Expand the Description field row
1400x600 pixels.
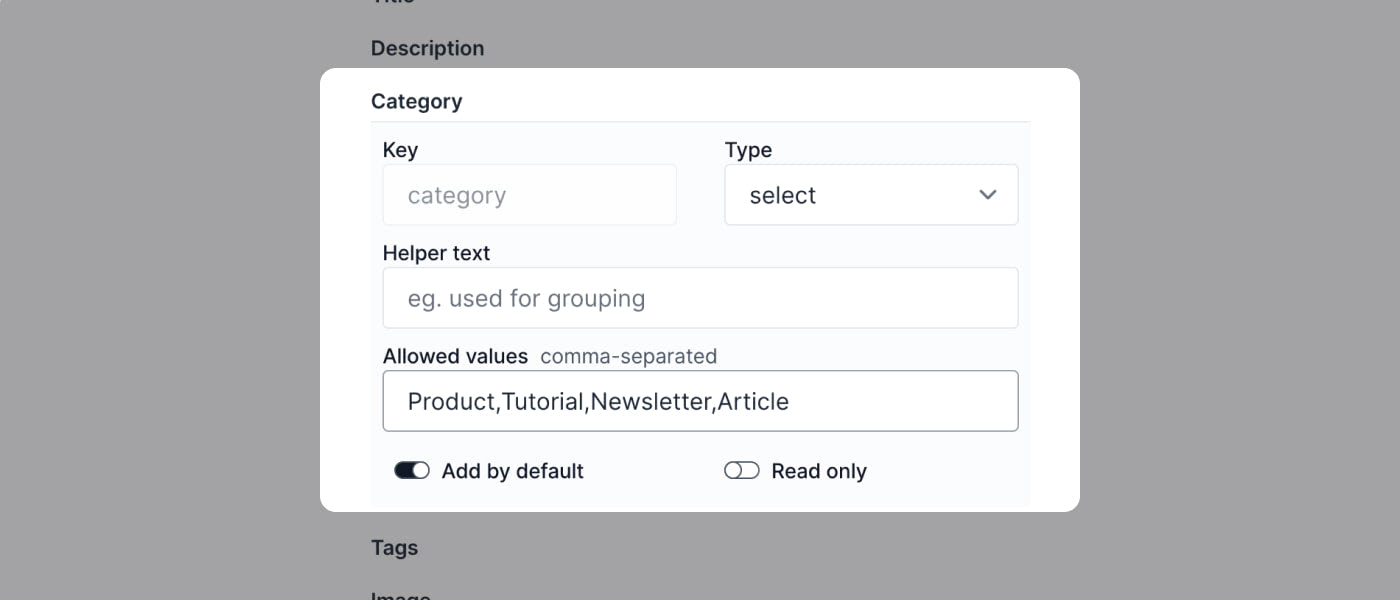click(x=427, y=48)
